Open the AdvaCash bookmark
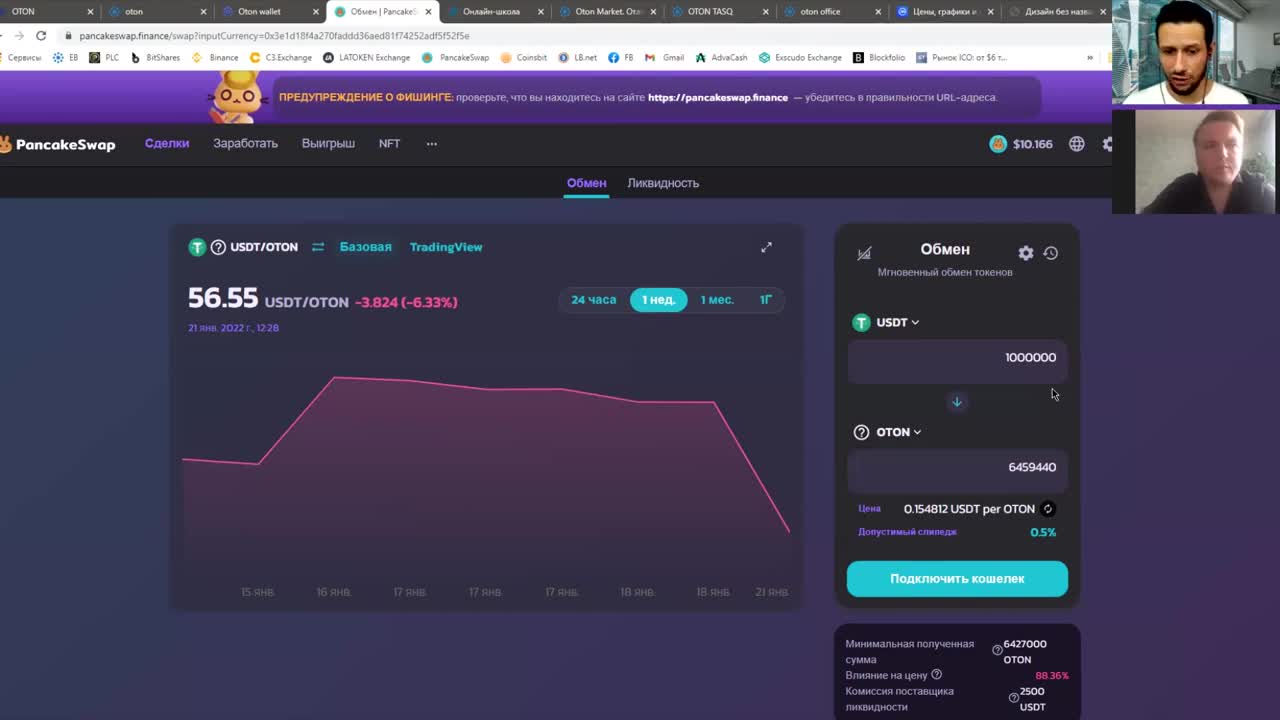Image resolution: width=1280 pixels, height=720 pixels. coord(721,57)
